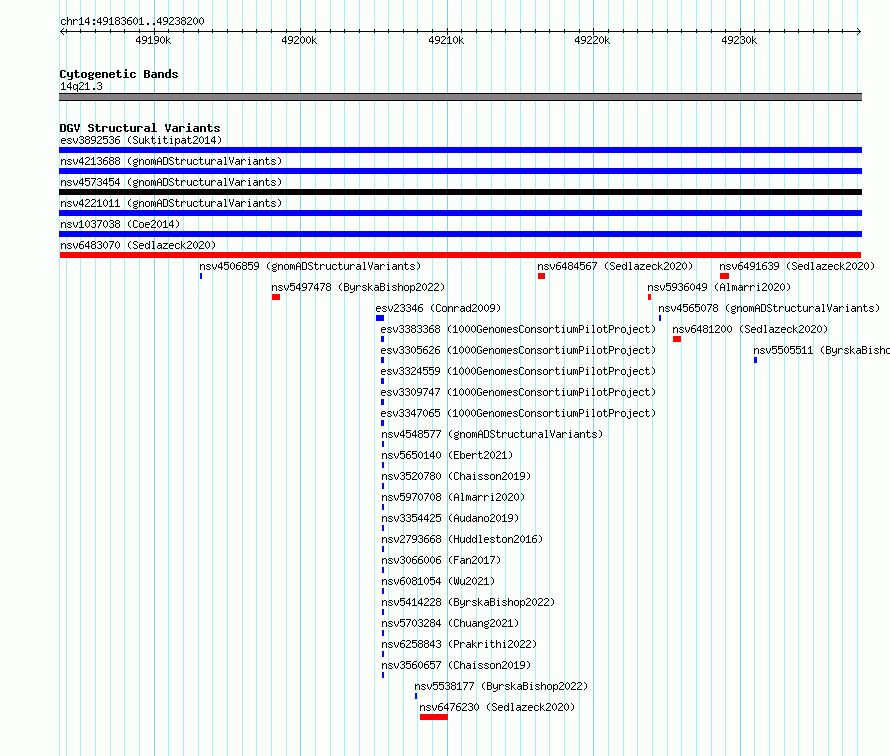Click the chr14:49183601..49238200 coordinates text
The width and height of the screenshot is (890, 756).
point(132,21)
